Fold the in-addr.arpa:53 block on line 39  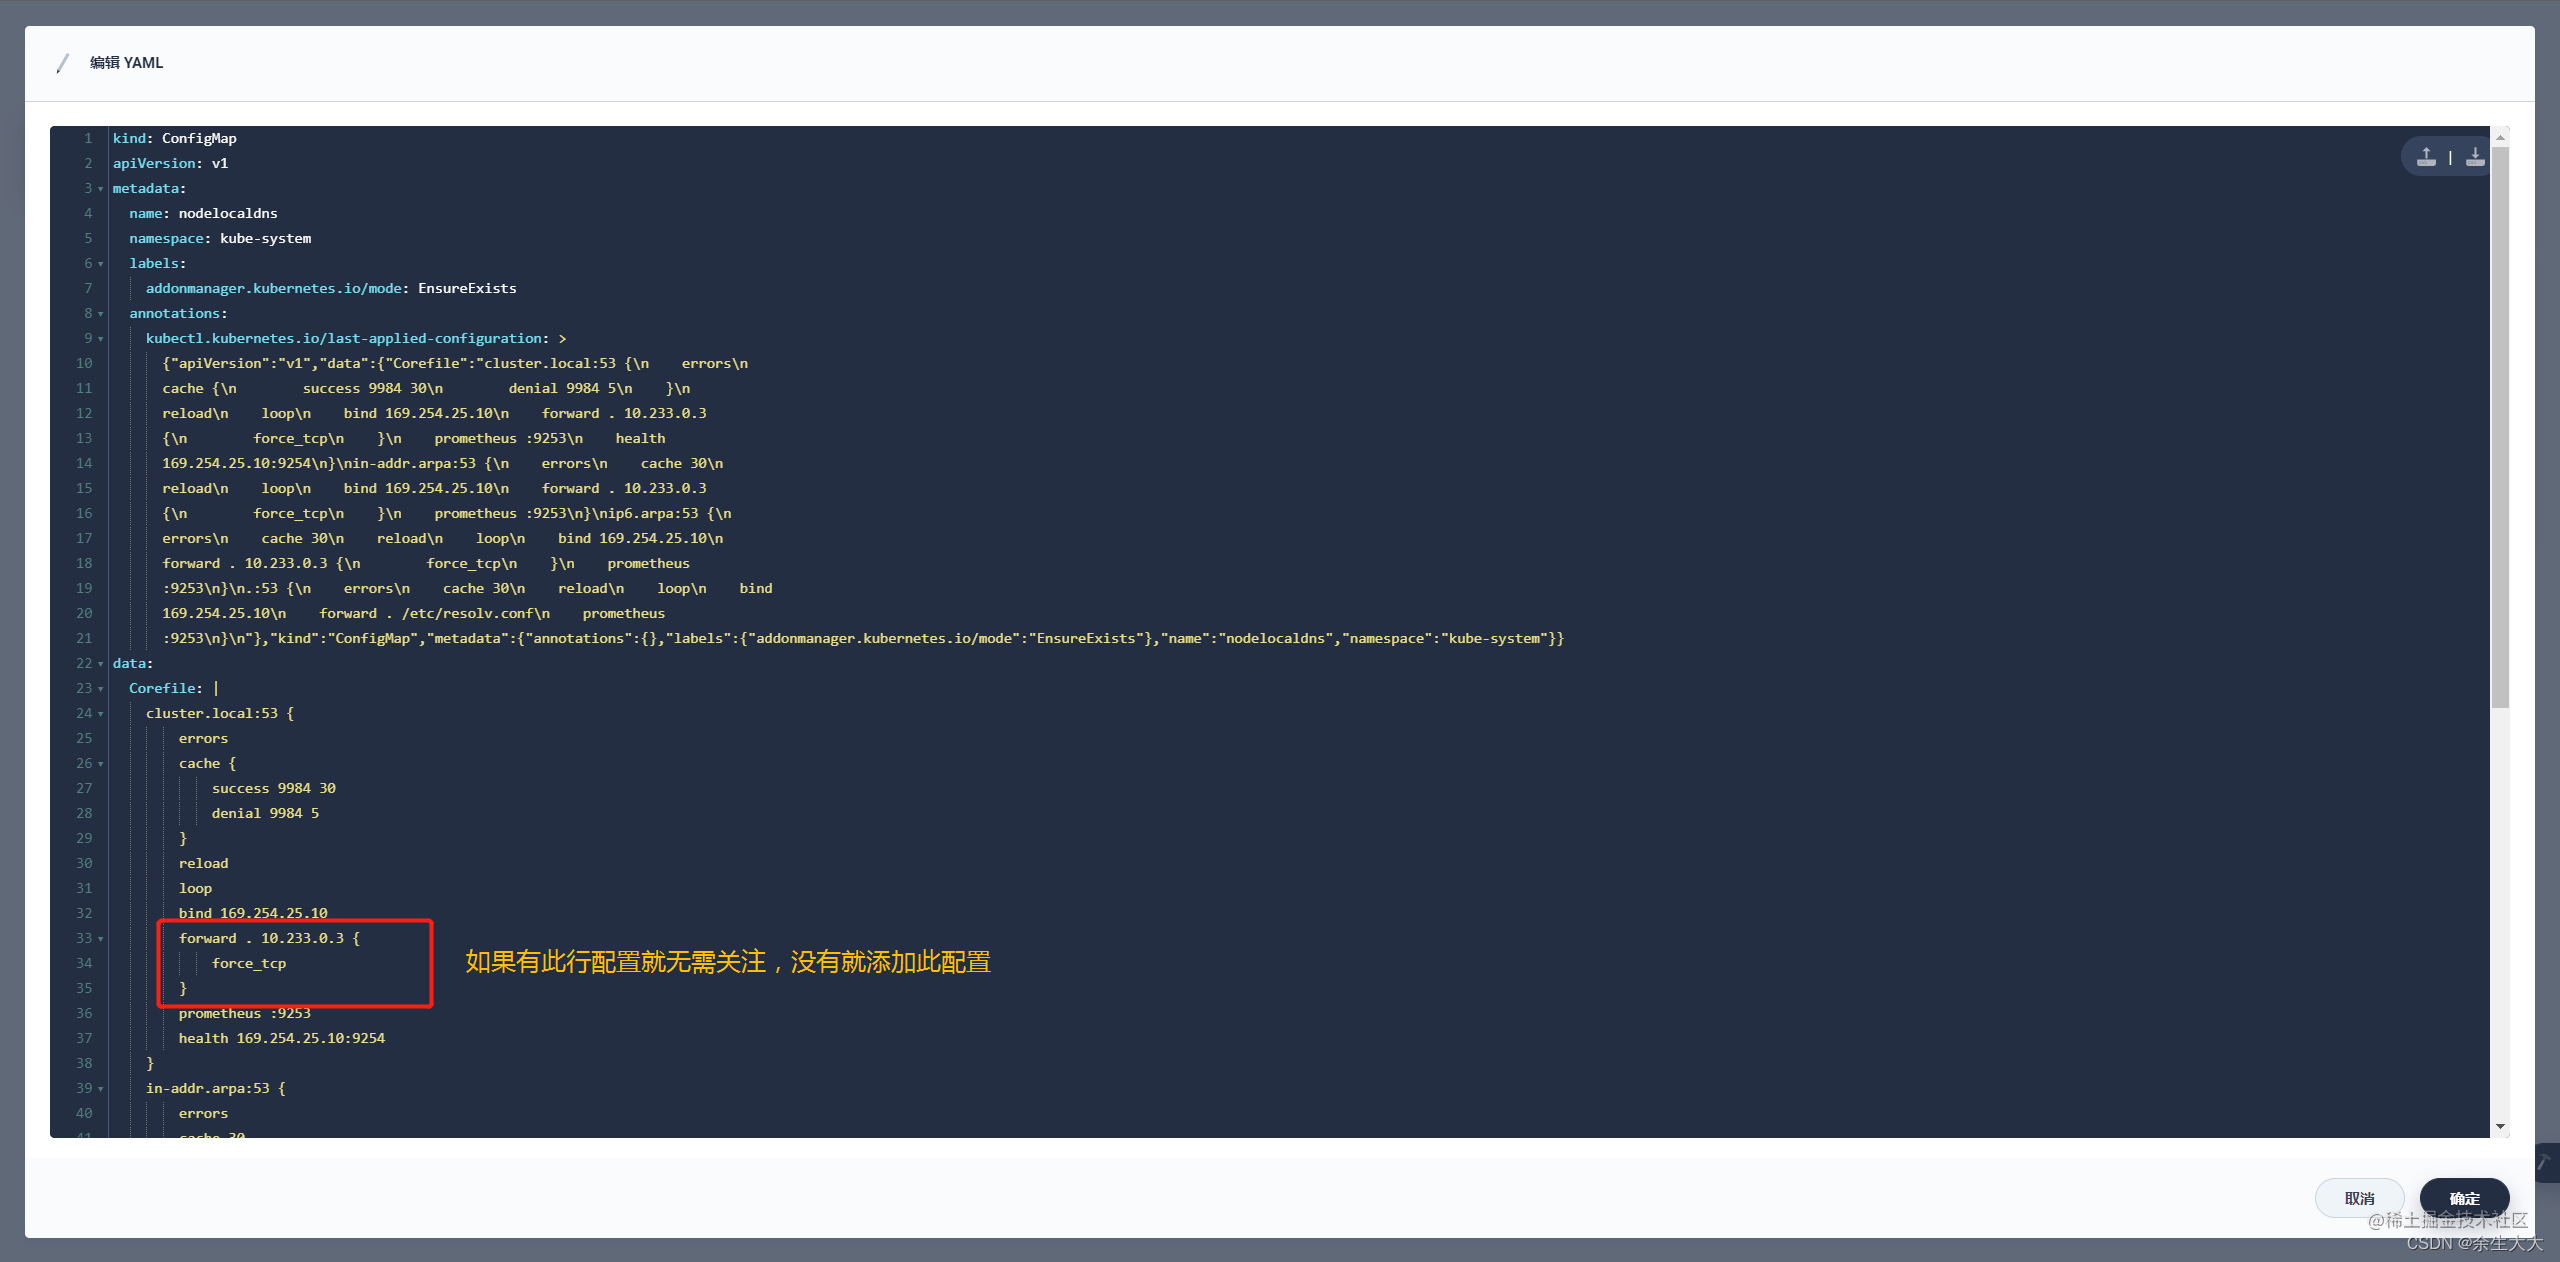pos(101,1089)
